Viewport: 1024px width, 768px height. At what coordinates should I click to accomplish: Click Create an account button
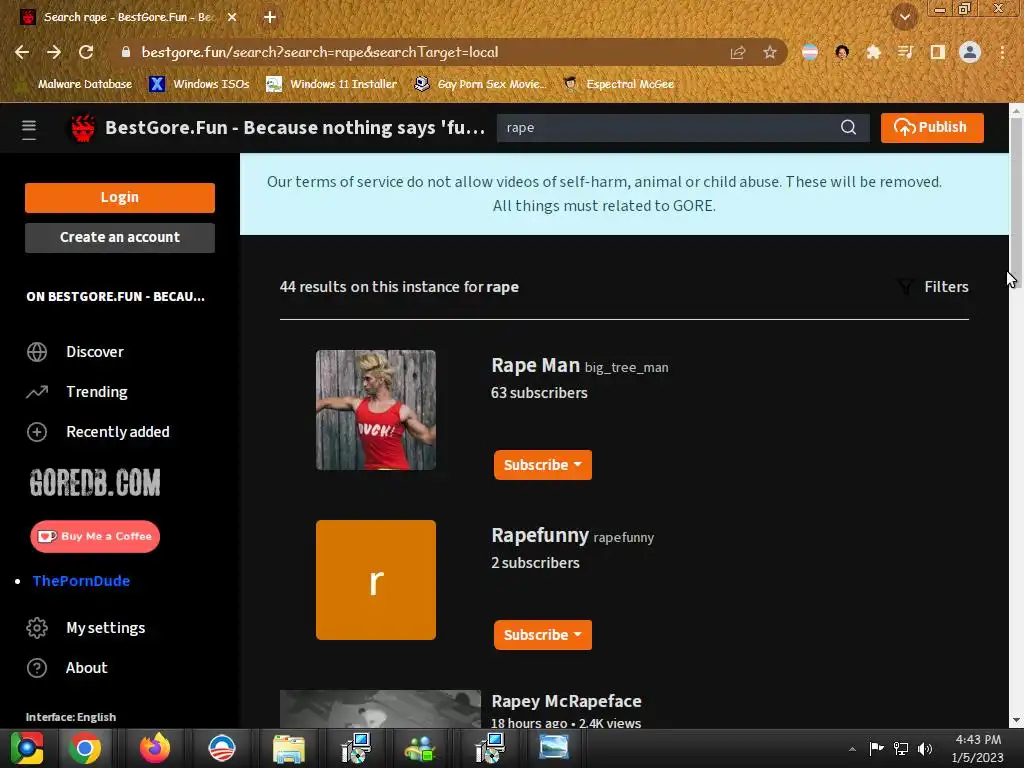(120, 237)
